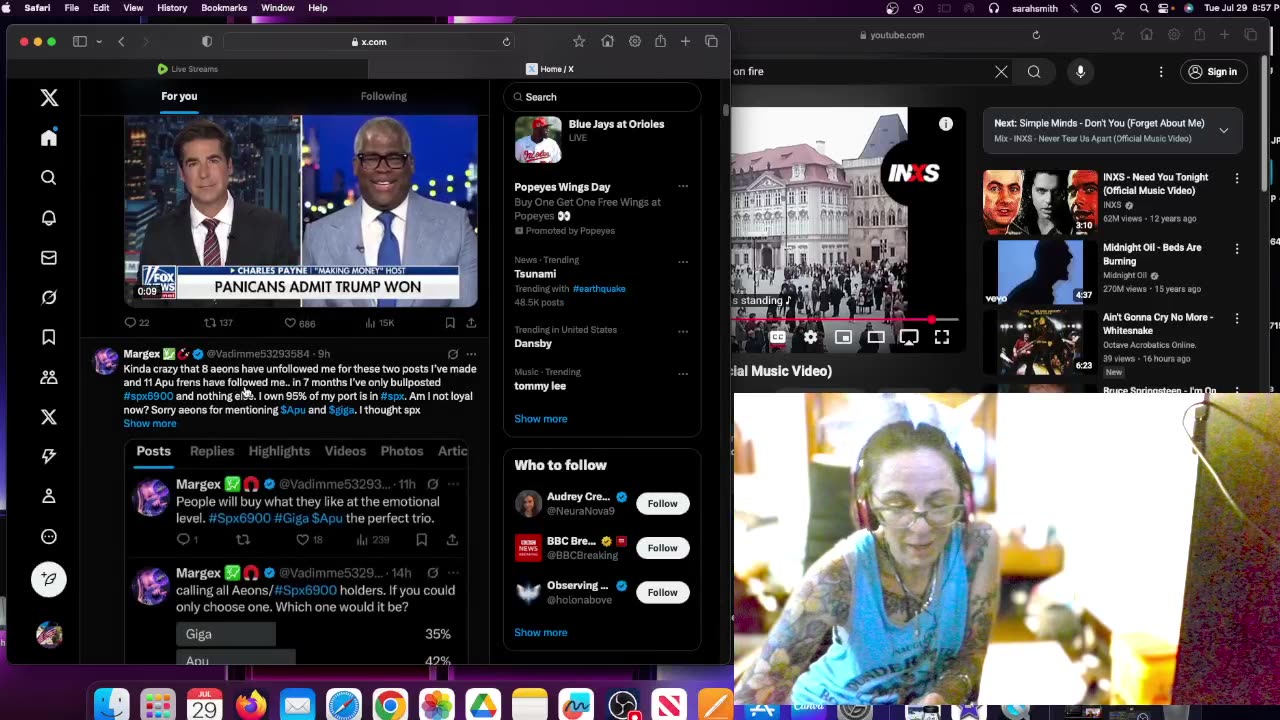The width and height of the screenshot is (1280, 720).
Task: Share the Fox News video post
Action: [471, 323]
